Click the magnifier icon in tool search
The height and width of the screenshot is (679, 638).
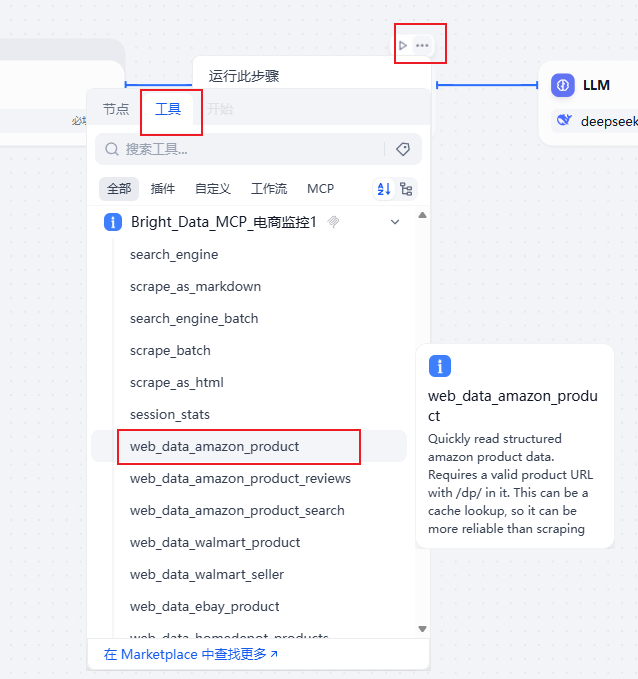112,149
